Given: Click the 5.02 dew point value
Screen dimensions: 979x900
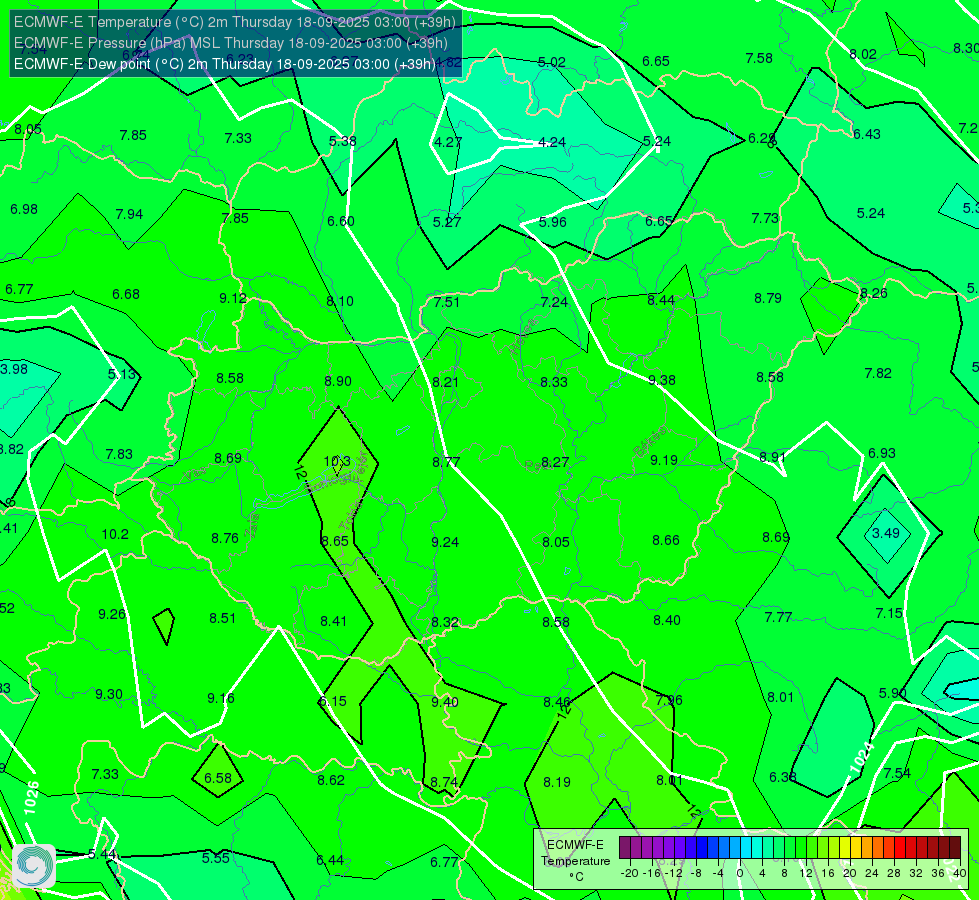Looking at the screenshot, I should tap(551, 62).
